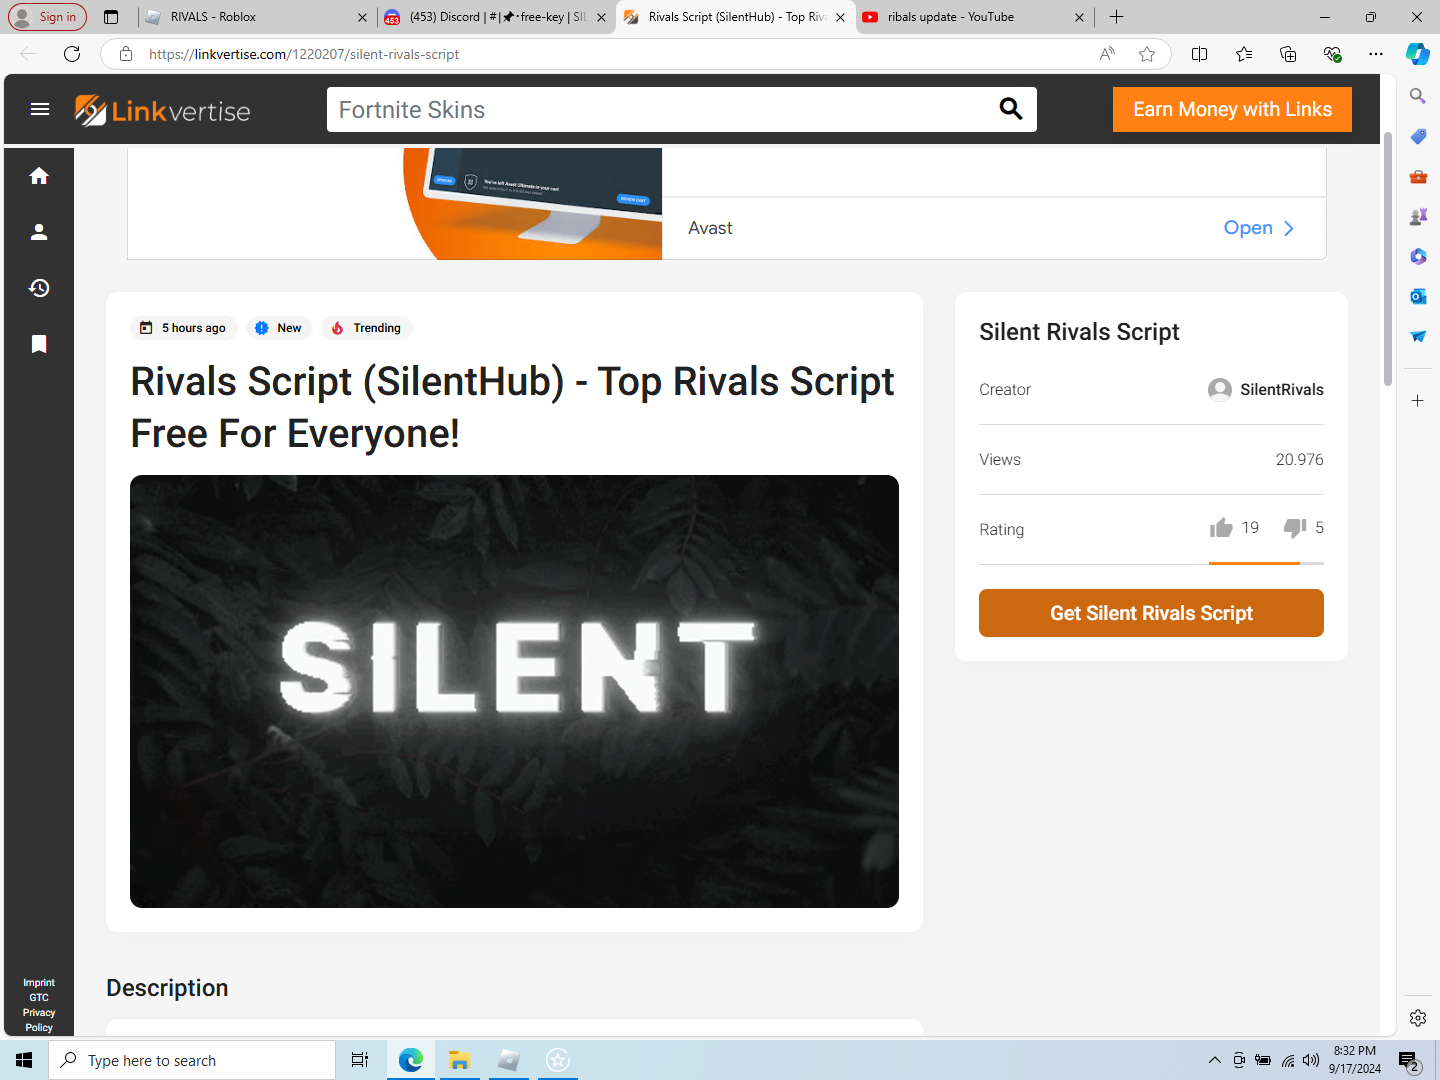This screenshot has height=1080, width=1440.
Task: Open the volume control in system tray
Action: (1311, 1060)
